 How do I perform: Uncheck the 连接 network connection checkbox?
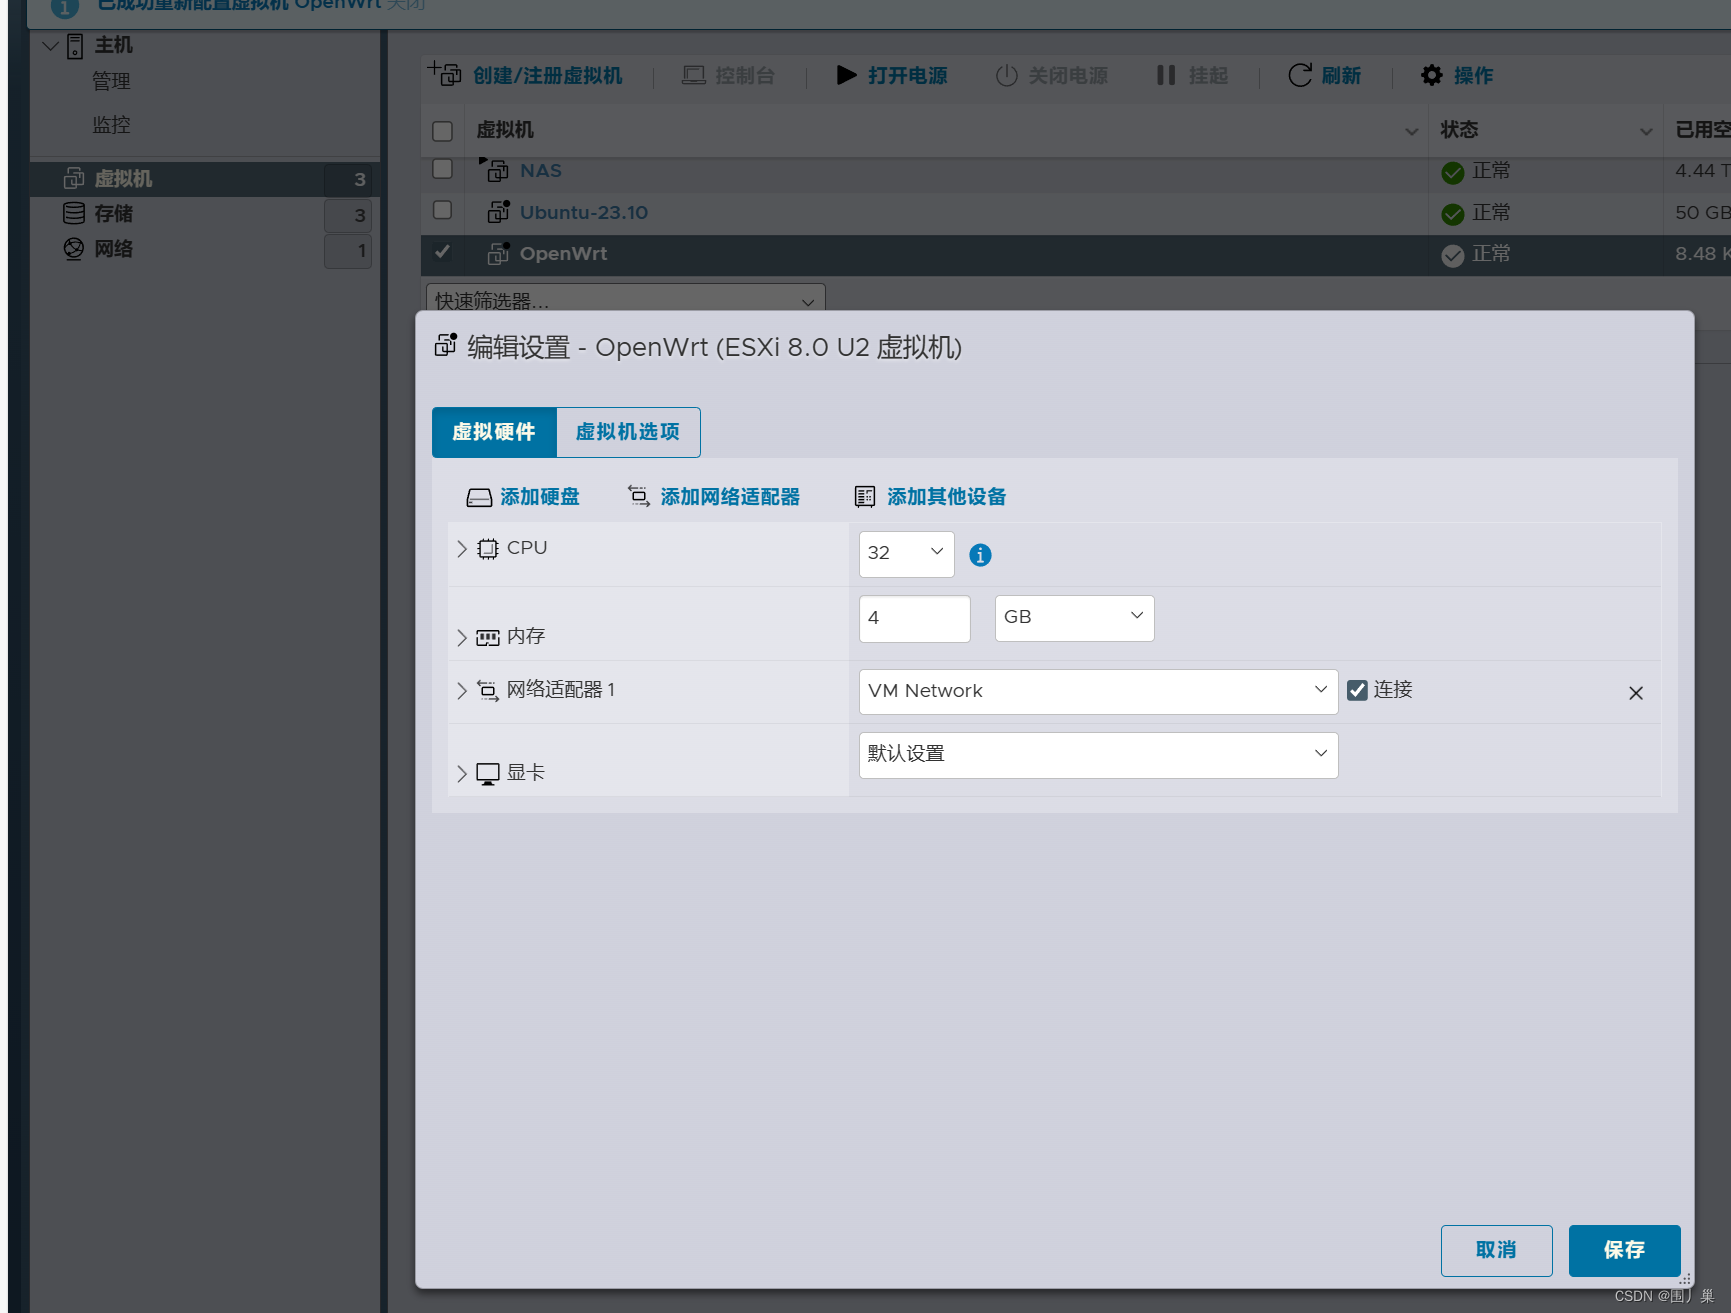pos(1357,690)
